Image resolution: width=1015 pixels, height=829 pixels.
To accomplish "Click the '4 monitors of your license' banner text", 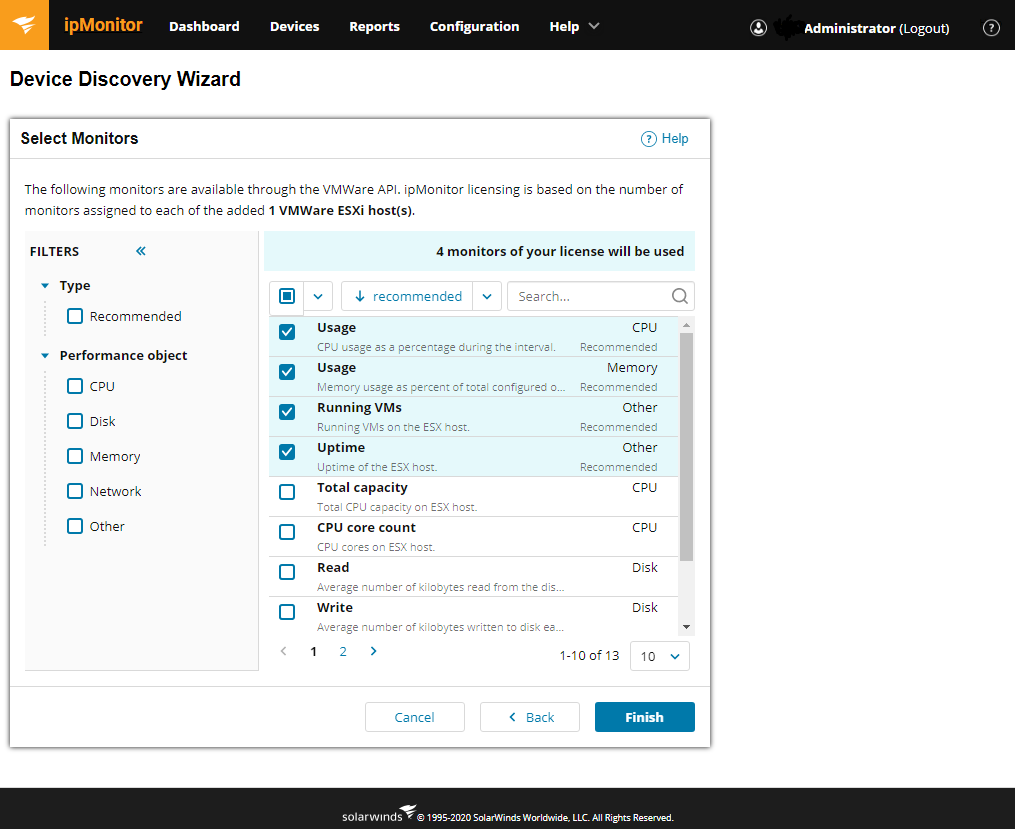I will pyautogui.click(x=560, y=251).
